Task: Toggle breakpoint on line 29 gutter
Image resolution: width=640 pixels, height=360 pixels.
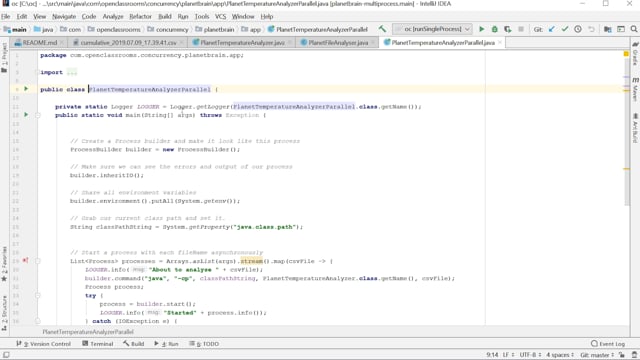Action: click(25, 260)
